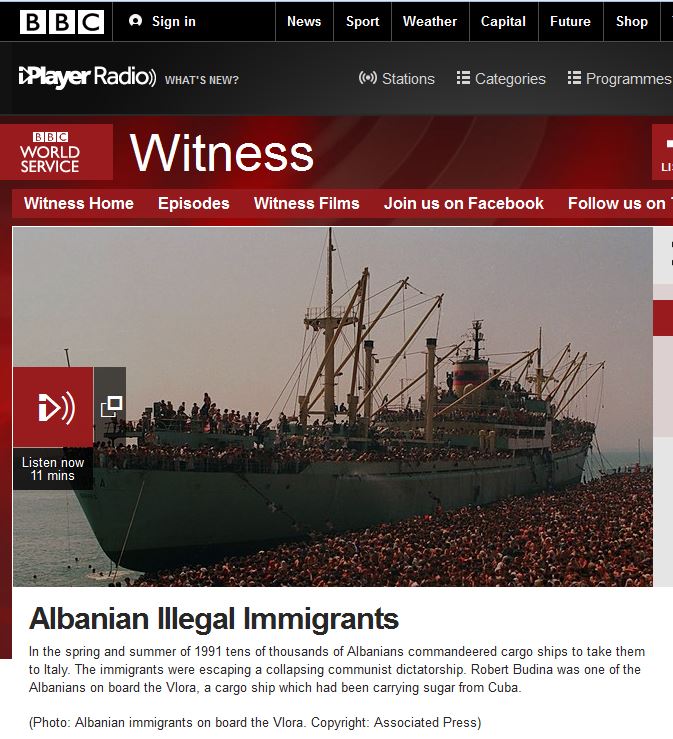Visit the BBC Shop link
673x739 pixels.
(x=632, y=21)
